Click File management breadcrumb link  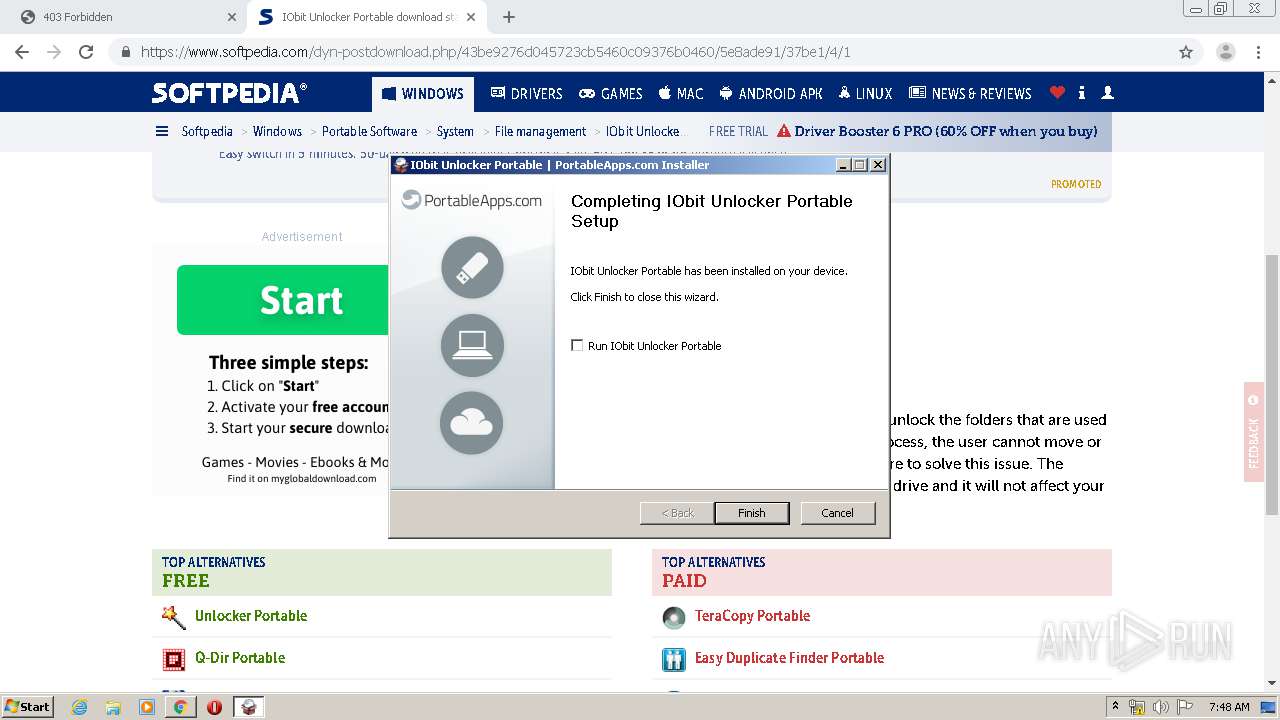click(540, 131)
